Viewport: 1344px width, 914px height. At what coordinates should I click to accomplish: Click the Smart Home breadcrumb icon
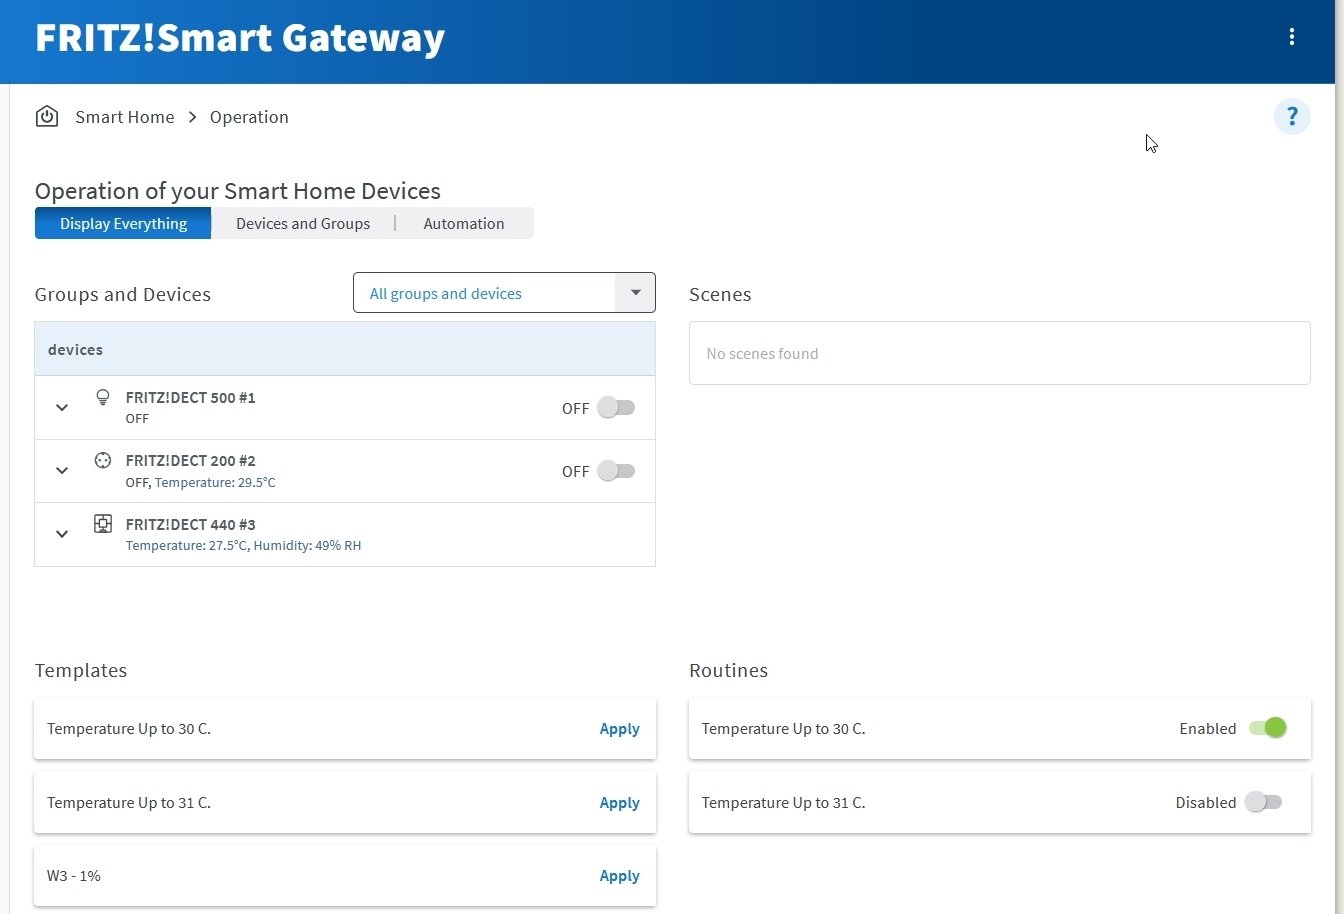[x=47, y=117]
